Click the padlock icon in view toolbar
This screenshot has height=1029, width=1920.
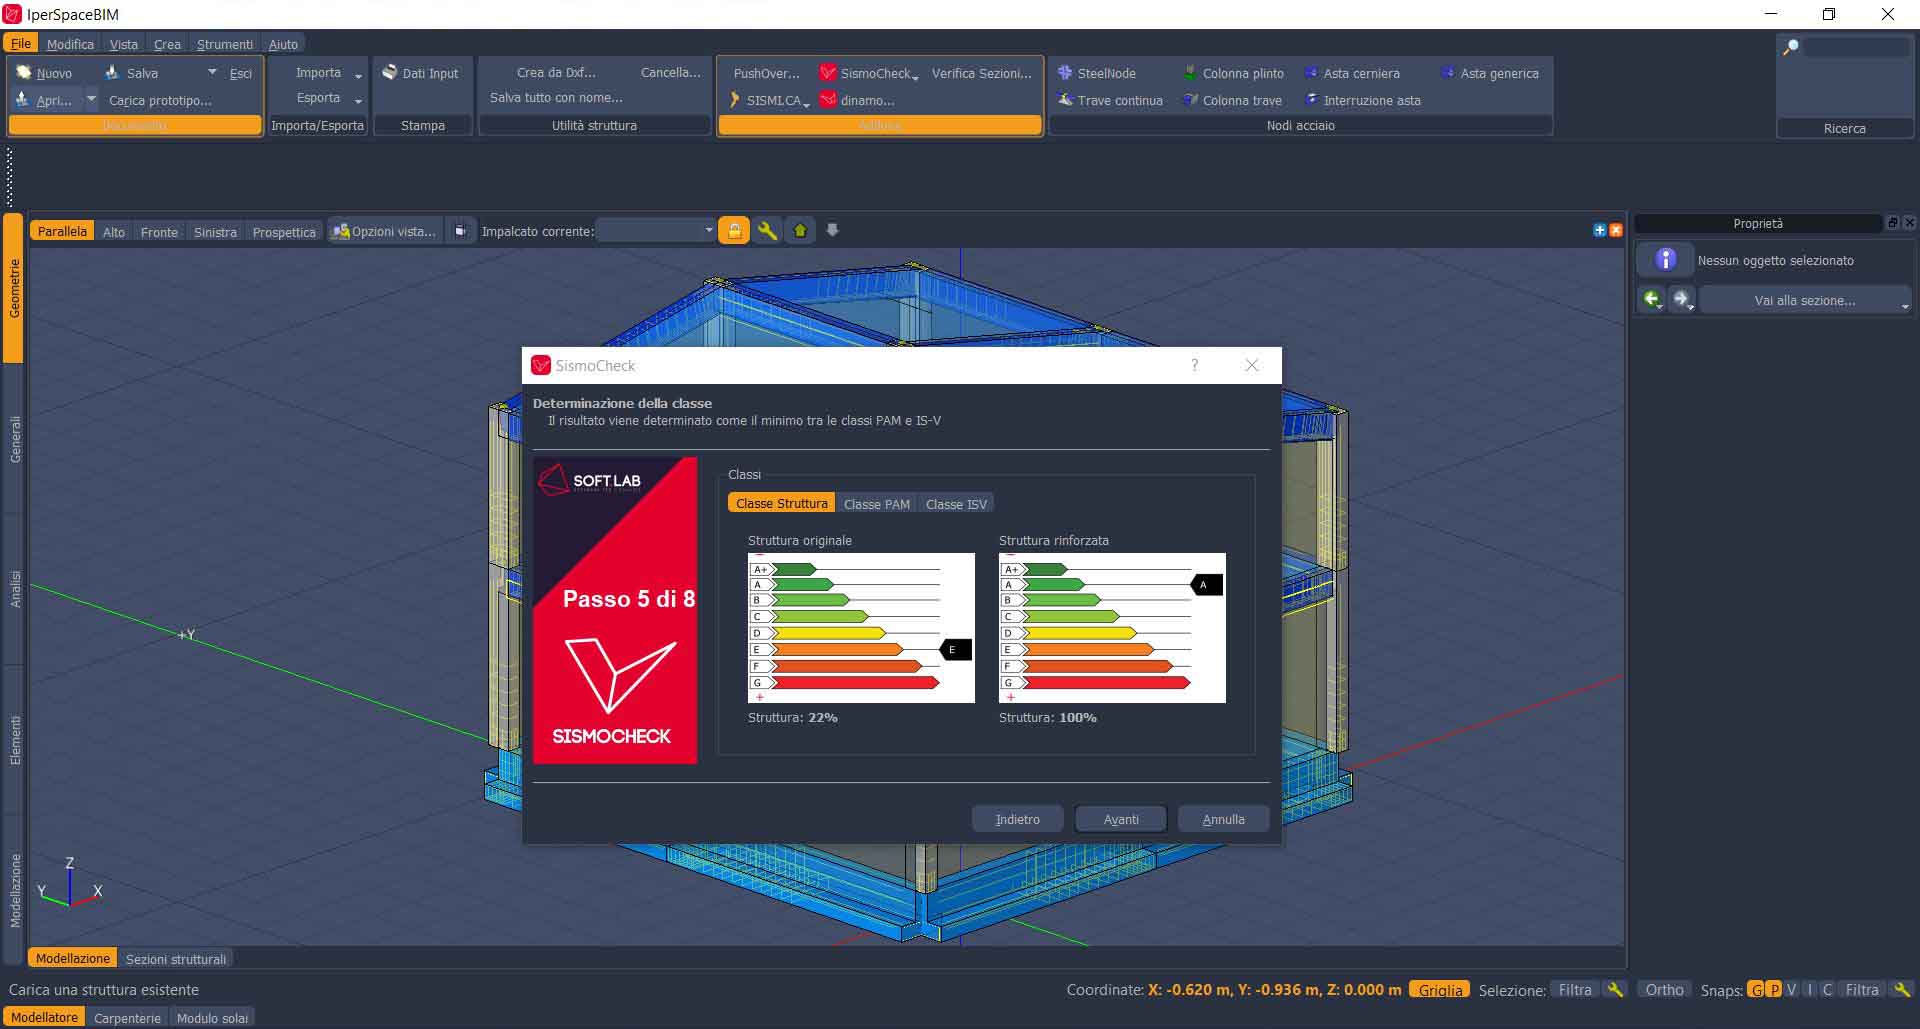coord(734,231)
